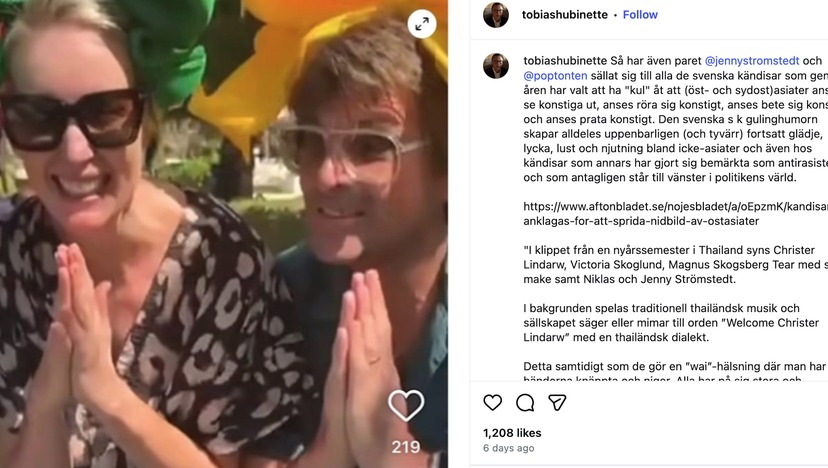Open comments with the speech bubble icon
This screenshot has width=828, height=468.
525,403
